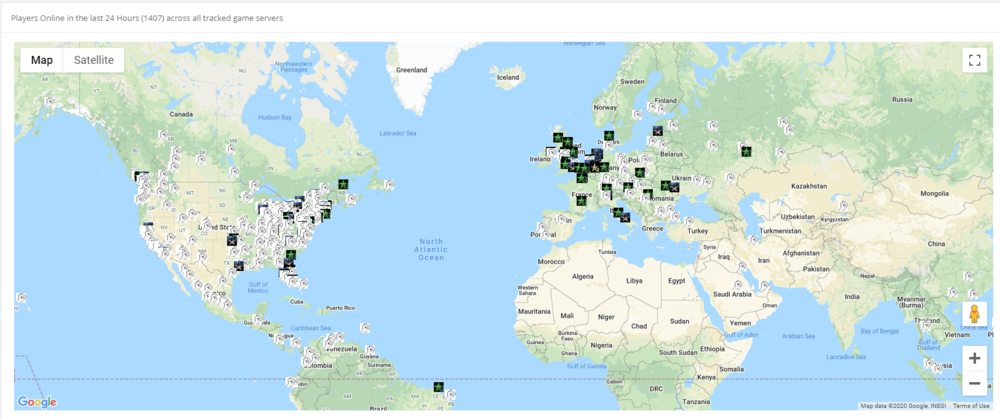Click the Google logo on the map
This screenshot has height=419, width=1000.
[x=37, y=402]
